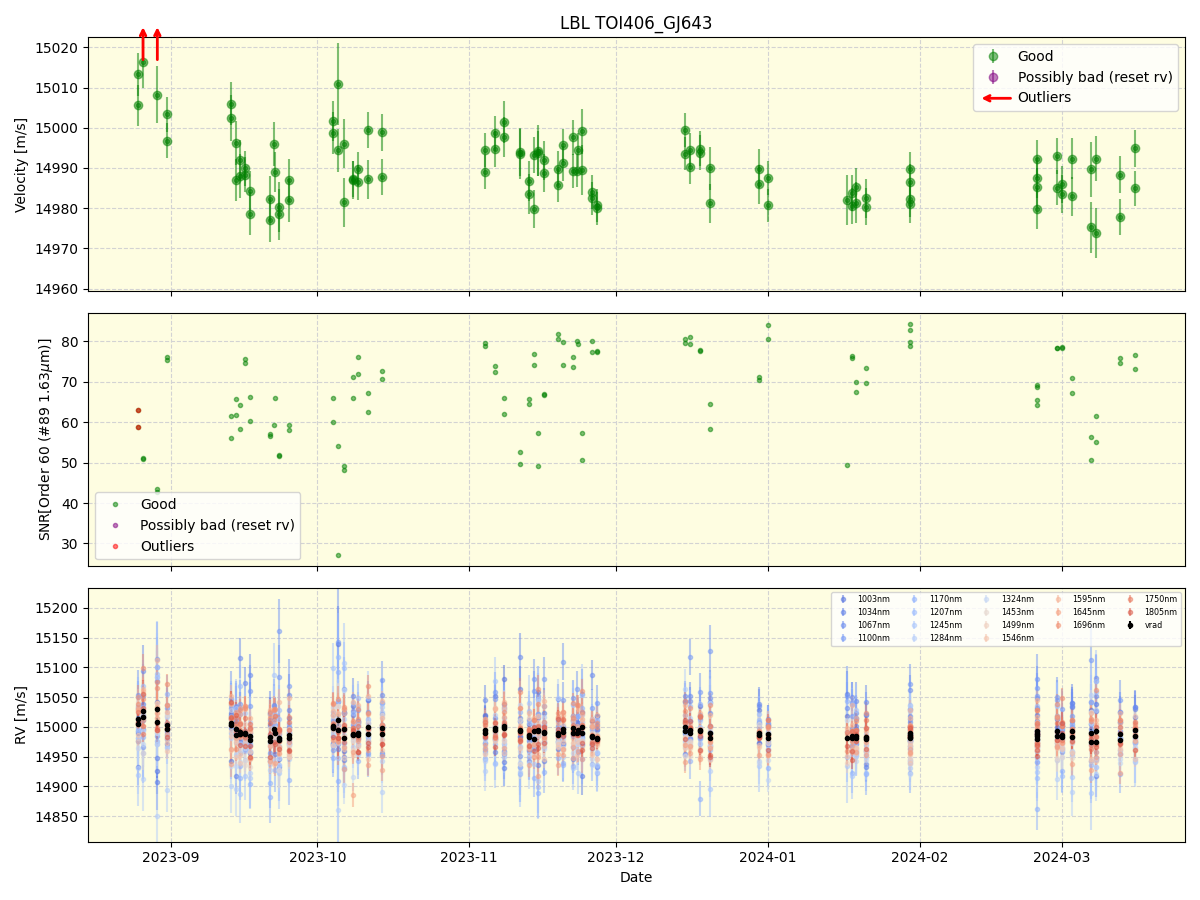Click the 1067nm legend marker
The image size is (1200, 900).
coord(843,625)
